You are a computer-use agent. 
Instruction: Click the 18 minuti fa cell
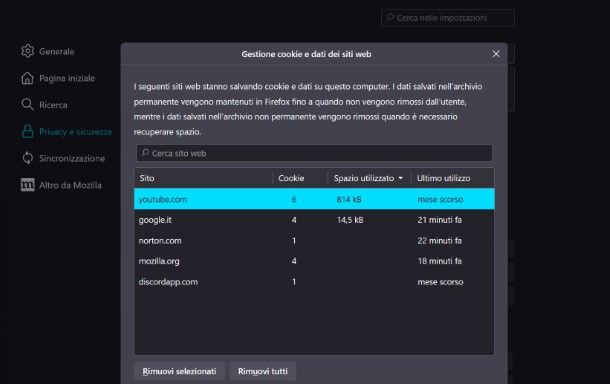point(440,261)
